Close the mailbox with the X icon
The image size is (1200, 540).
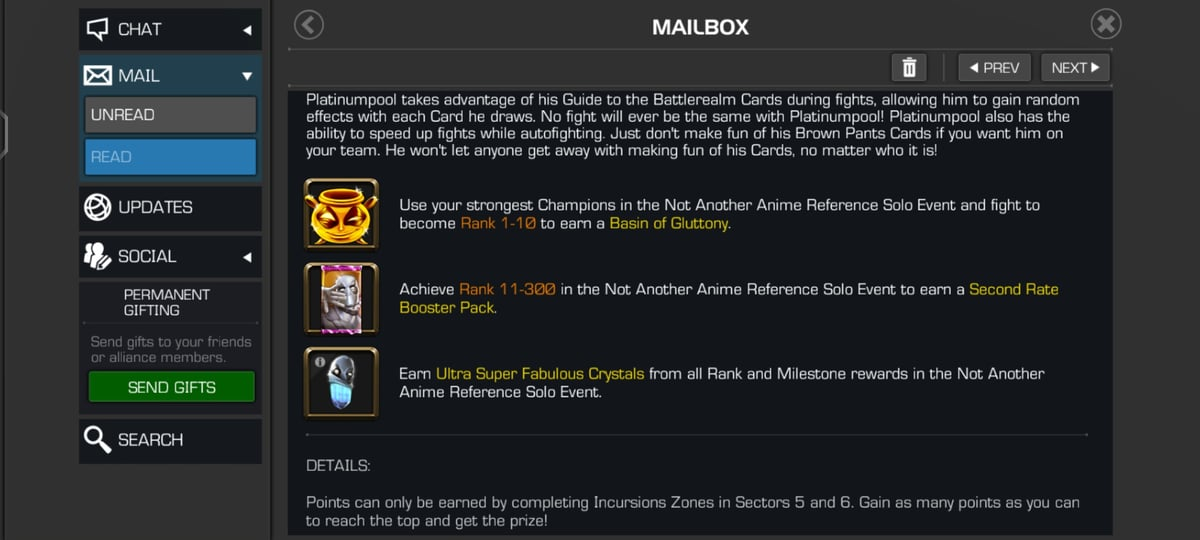[1105, 25]
